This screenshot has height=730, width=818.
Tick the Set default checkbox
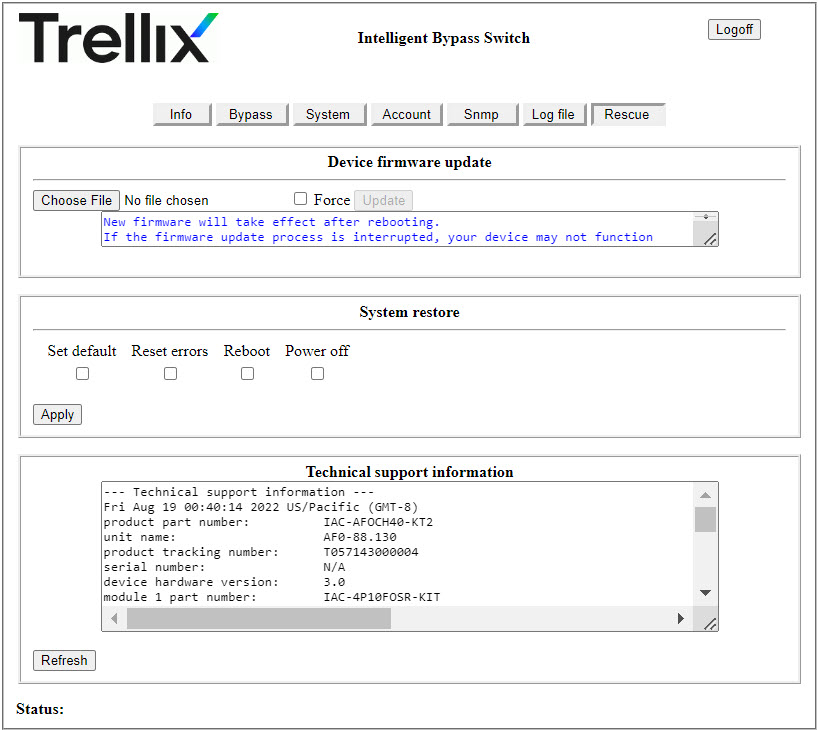click(82, 374)
